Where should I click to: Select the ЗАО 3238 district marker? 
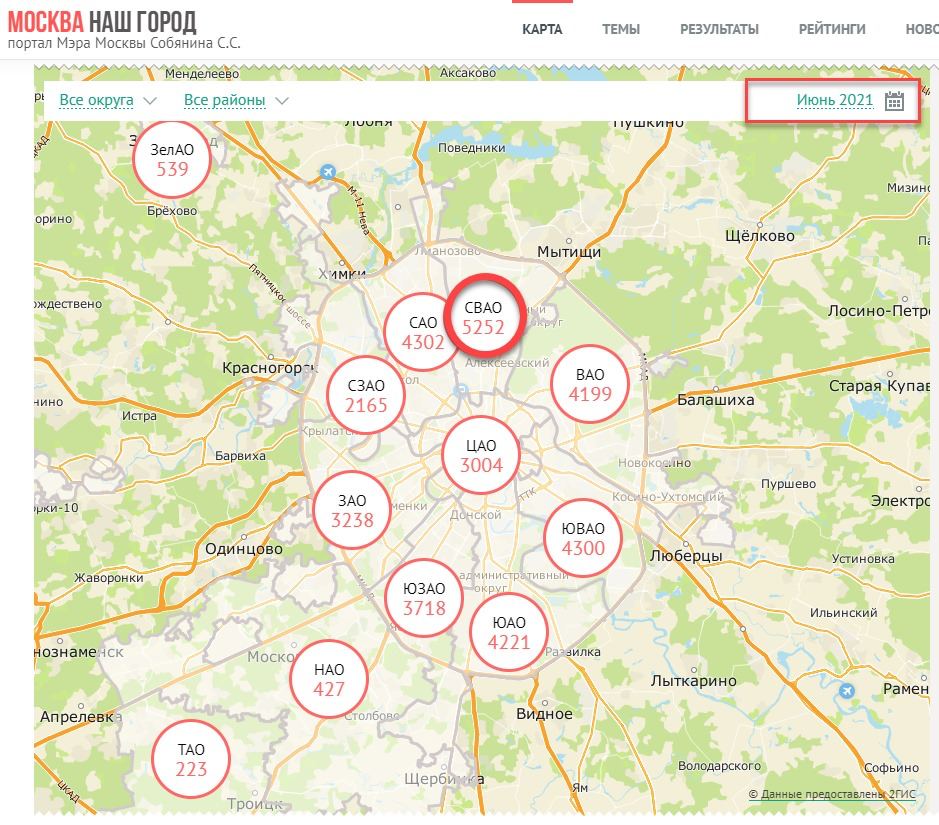(352, 510)
